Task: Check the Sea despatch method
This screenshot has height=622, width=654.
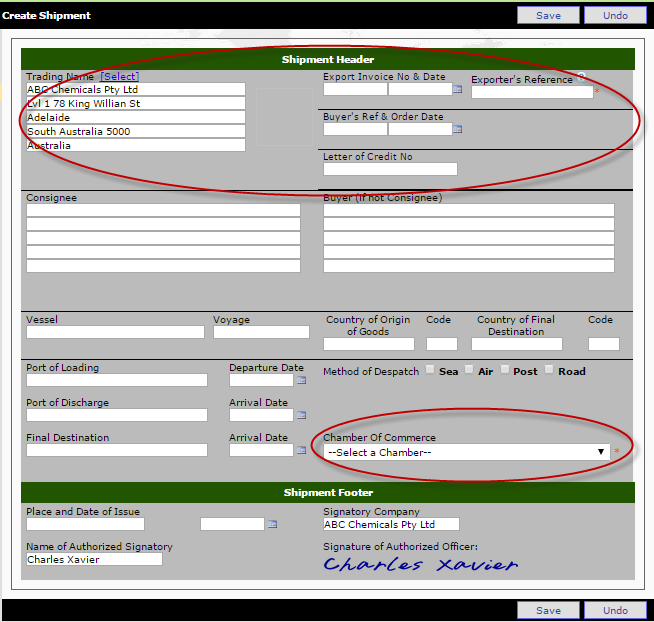Action: coord(430,370)
